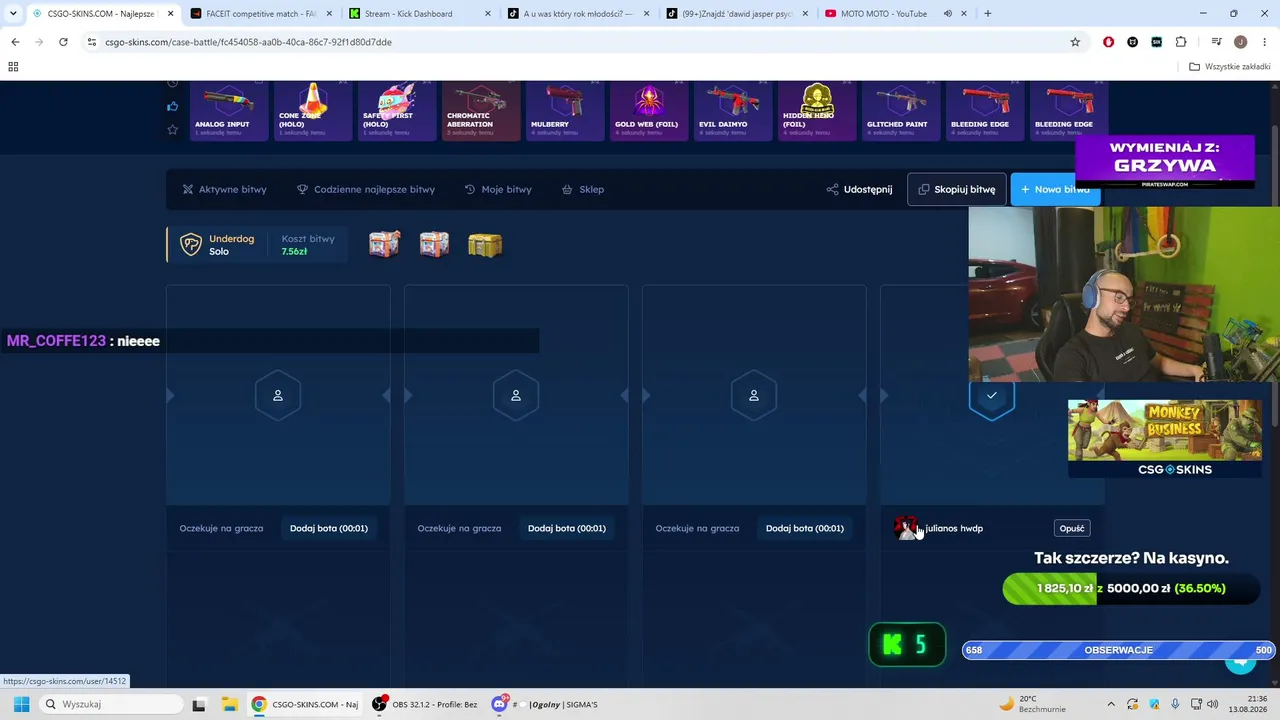Open File Explorer from the taskbar
The width and height of the screenshot is (1280, 720).
tap(228, 704)
